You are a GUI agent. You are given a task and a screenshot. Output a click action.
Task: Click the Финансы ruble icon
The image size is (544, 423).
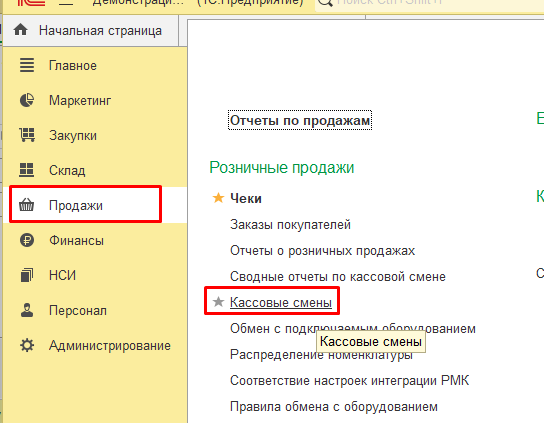pos(27,240)
